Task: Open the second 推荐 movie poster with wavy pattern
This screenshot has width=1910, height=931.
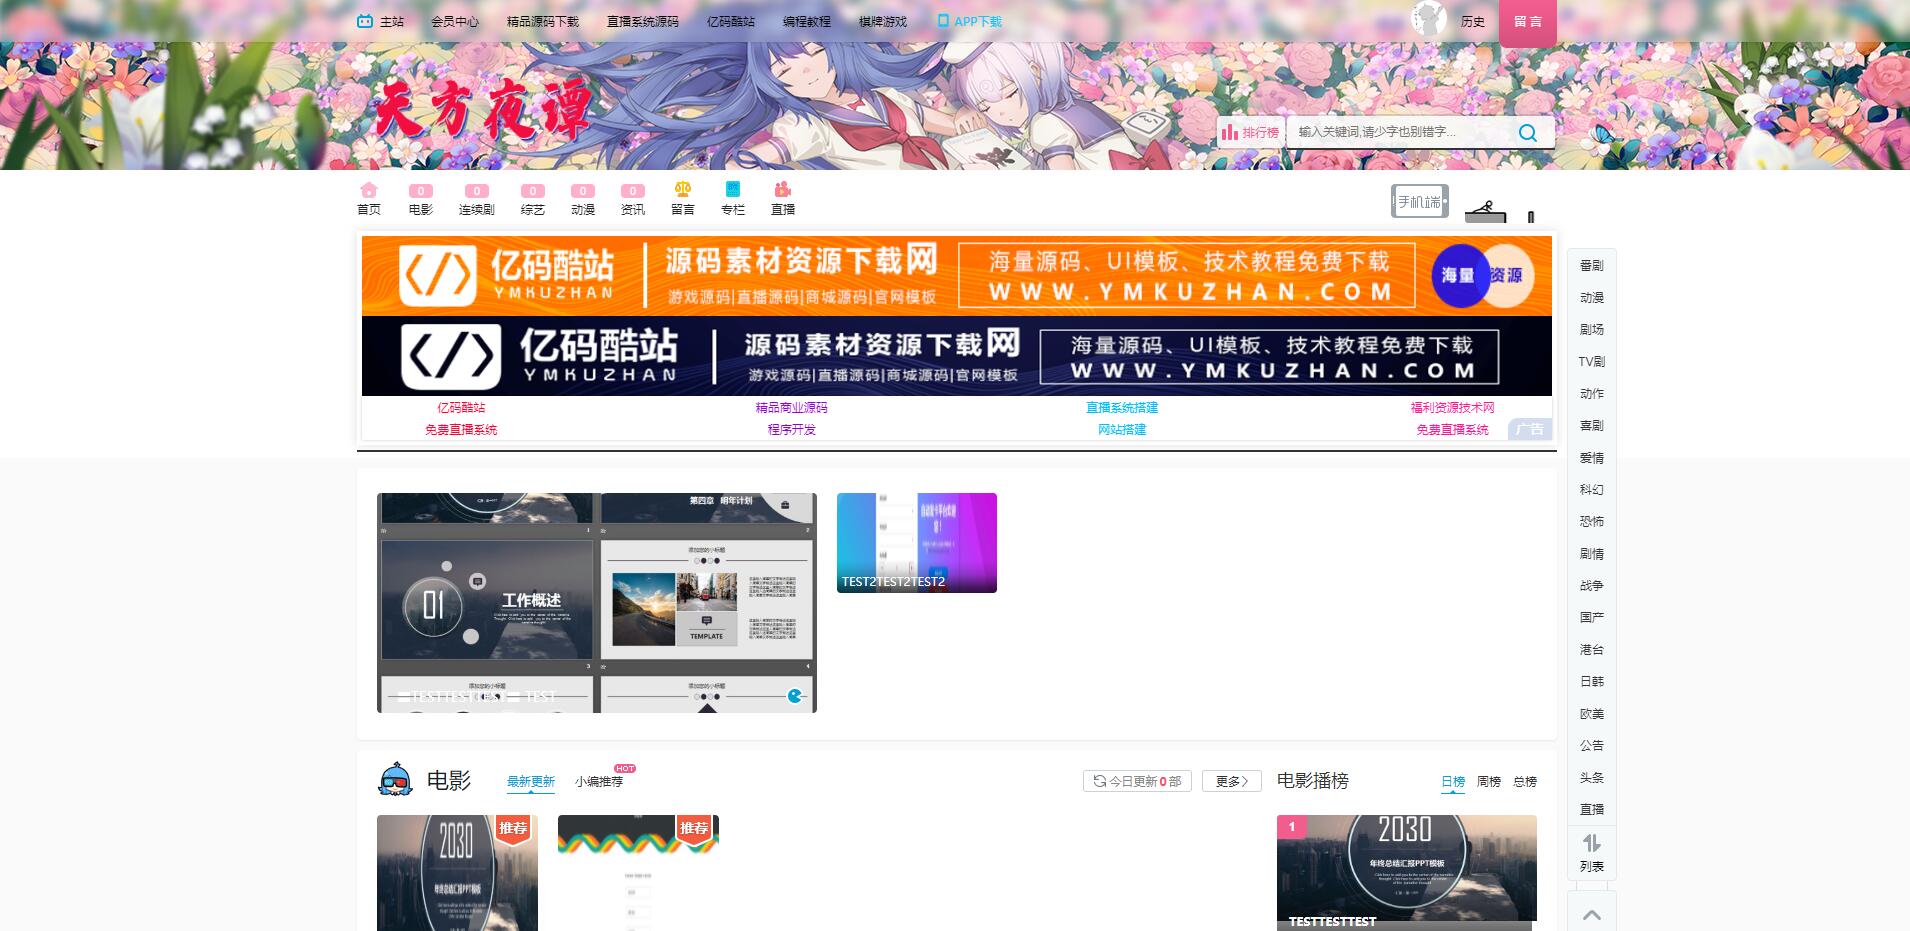Action: click(x=638, y=873)
